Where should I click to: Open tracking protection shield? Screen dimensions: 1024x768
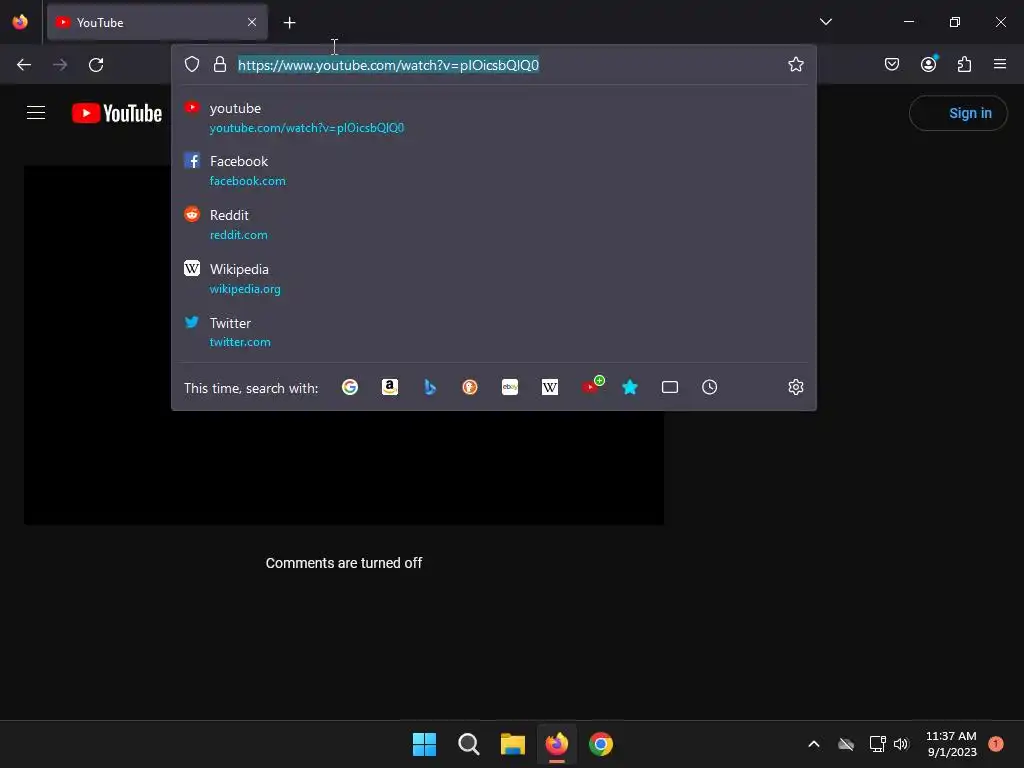(x=192, y=64)
